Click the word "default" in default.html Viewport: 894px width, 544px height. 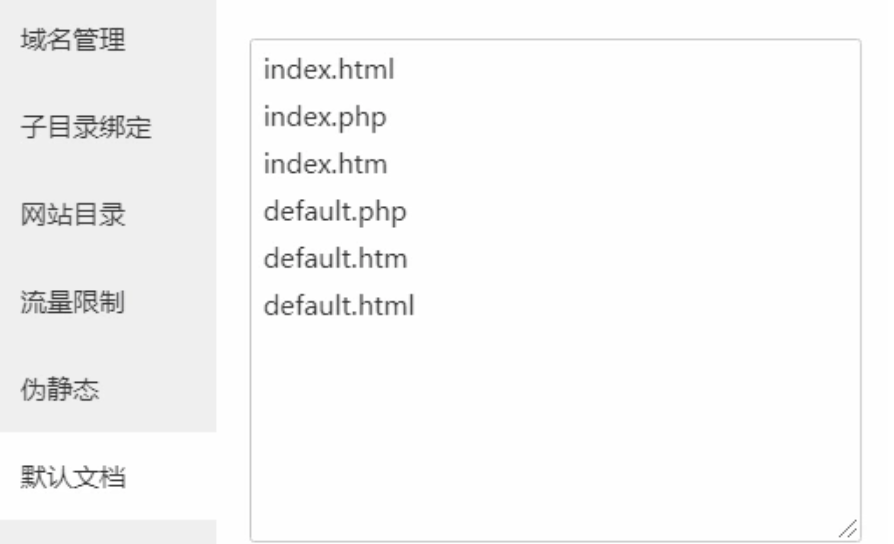click(x=298, y=305)
